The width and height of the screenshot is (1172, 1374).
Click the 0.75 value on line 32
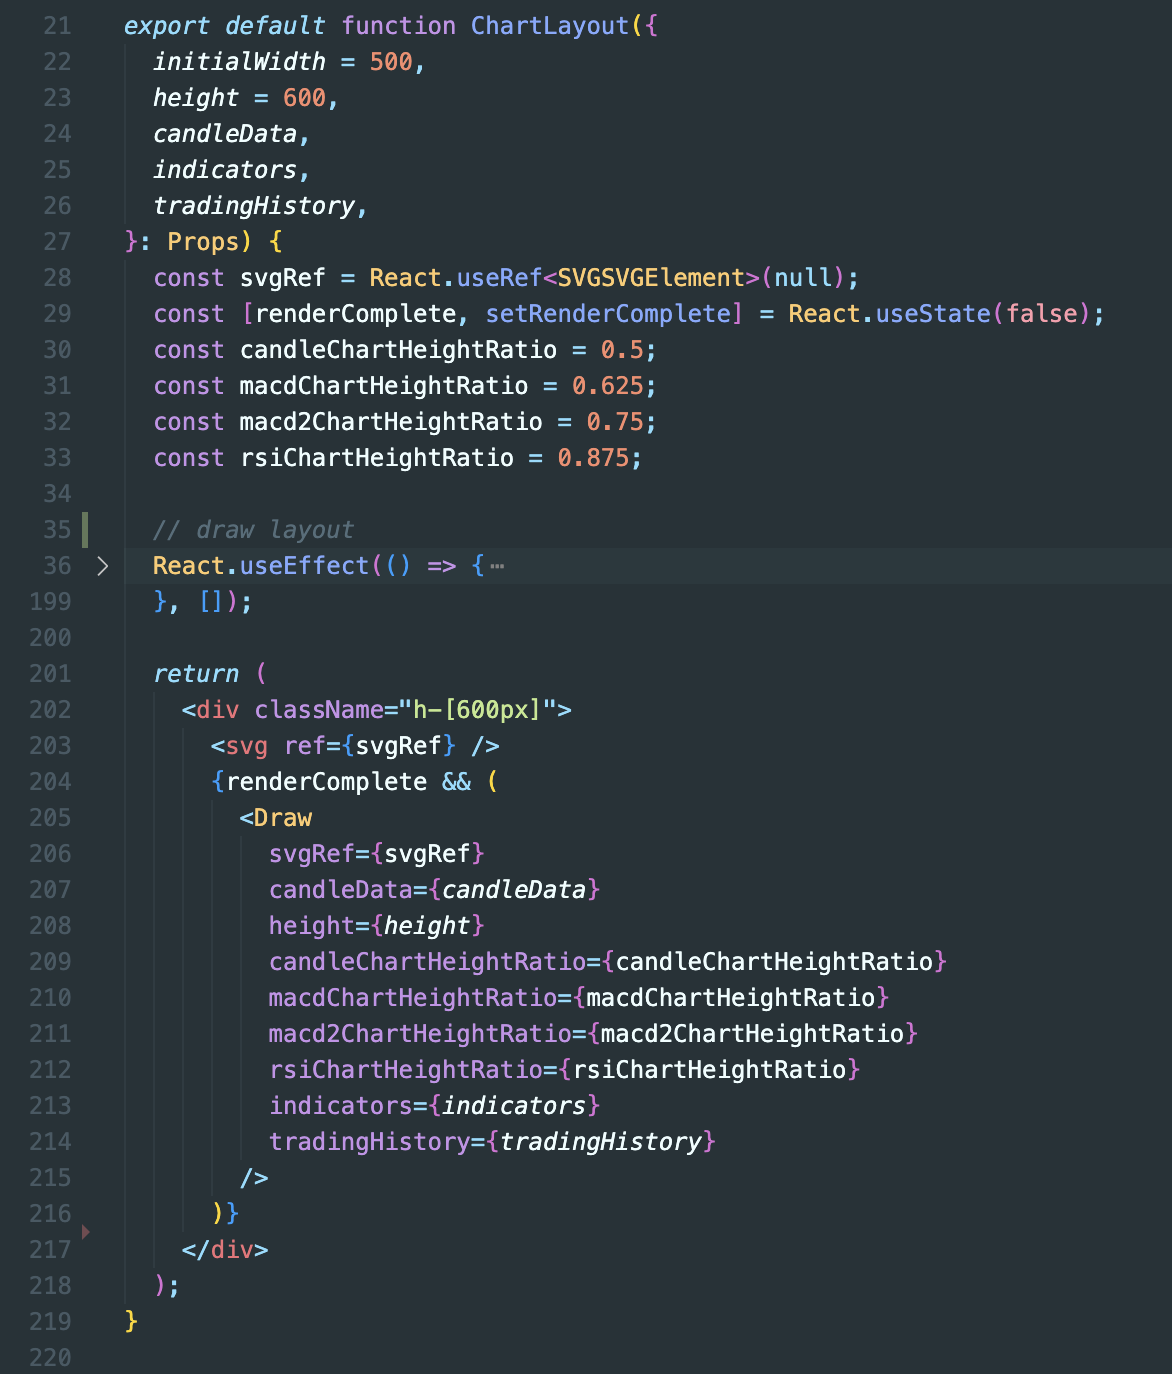(x=615, y=422)
